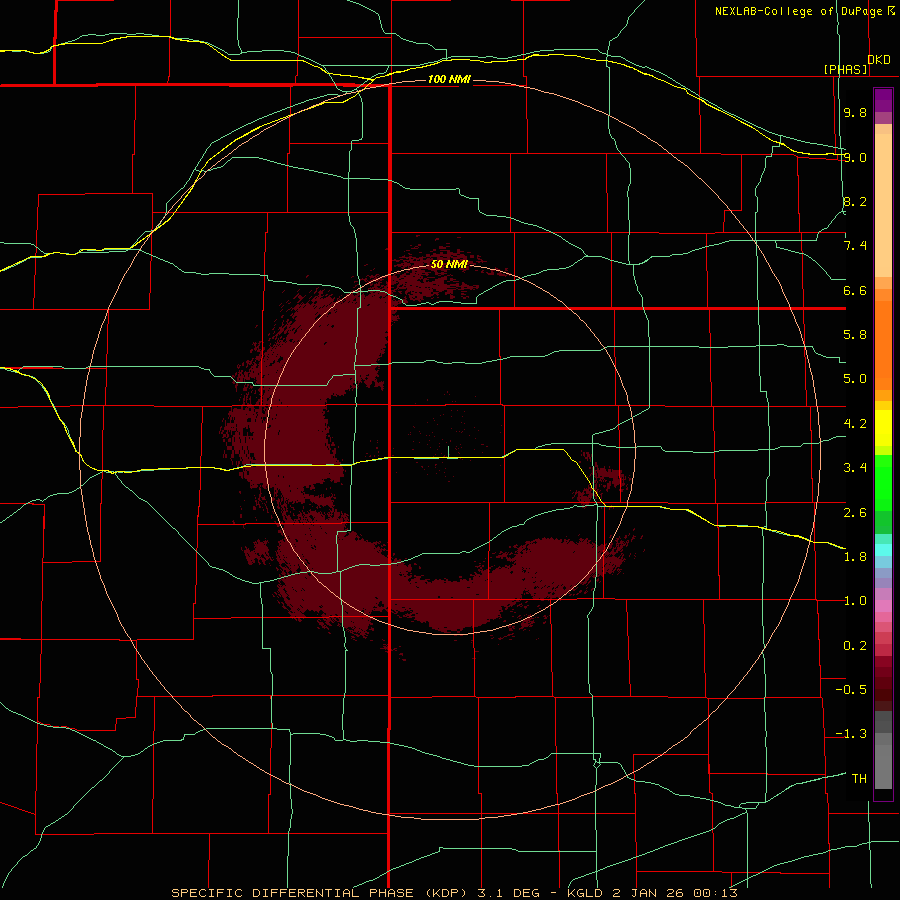Click the 4.2 scale value

(855, 424)
